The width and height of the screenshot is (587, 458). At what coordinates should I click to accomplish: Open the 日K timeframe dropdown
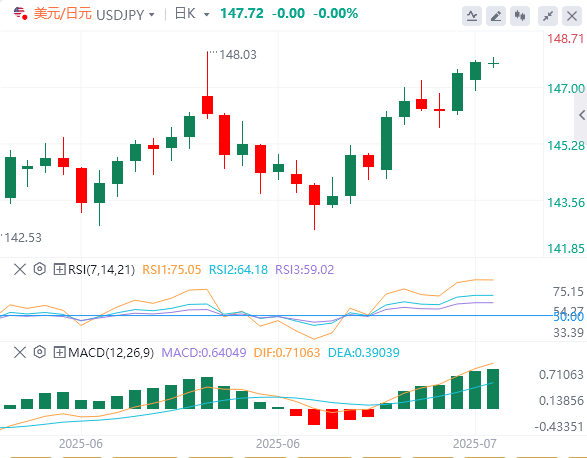click(206, 15)
